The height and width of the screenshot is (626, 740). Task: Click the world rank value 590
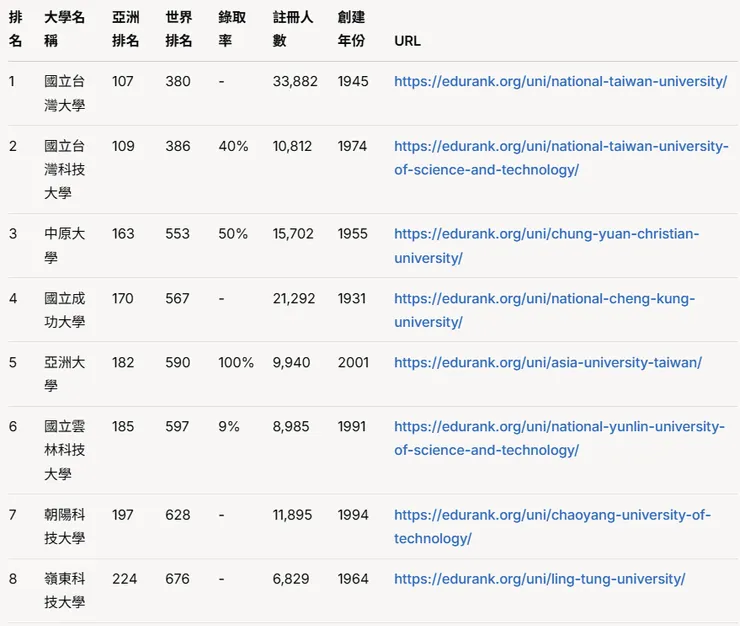pos(178,363)
